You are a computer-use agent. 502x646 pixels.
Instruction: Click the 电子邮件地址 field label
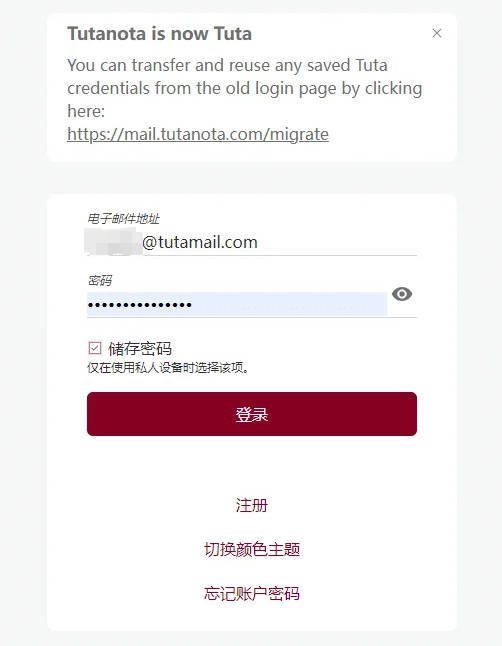click(123, 218)
